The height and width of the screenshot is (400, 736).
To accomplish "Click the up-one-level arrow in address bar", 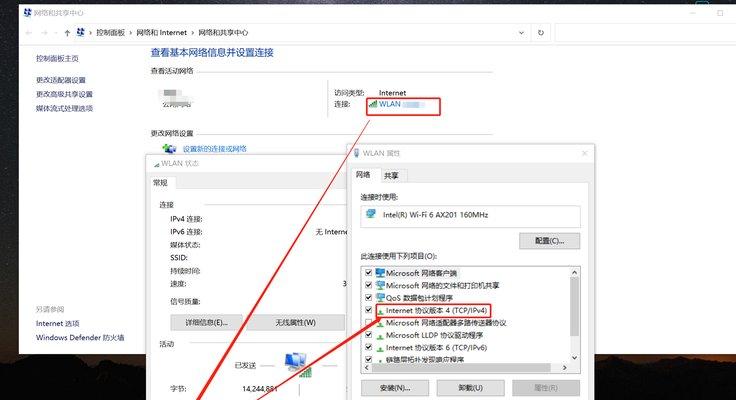I will (67, 32).
